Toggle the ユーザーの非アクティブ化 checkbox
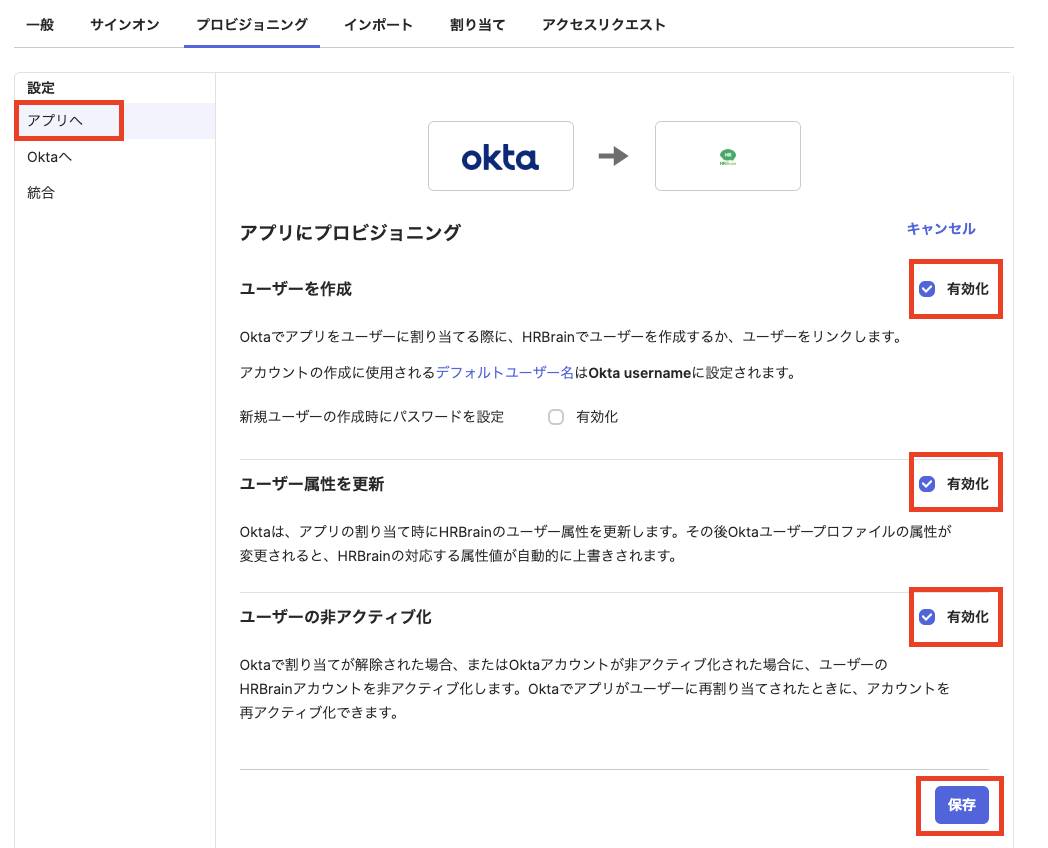Screen dimensions: 1048x848 click(x=927, y=617)
